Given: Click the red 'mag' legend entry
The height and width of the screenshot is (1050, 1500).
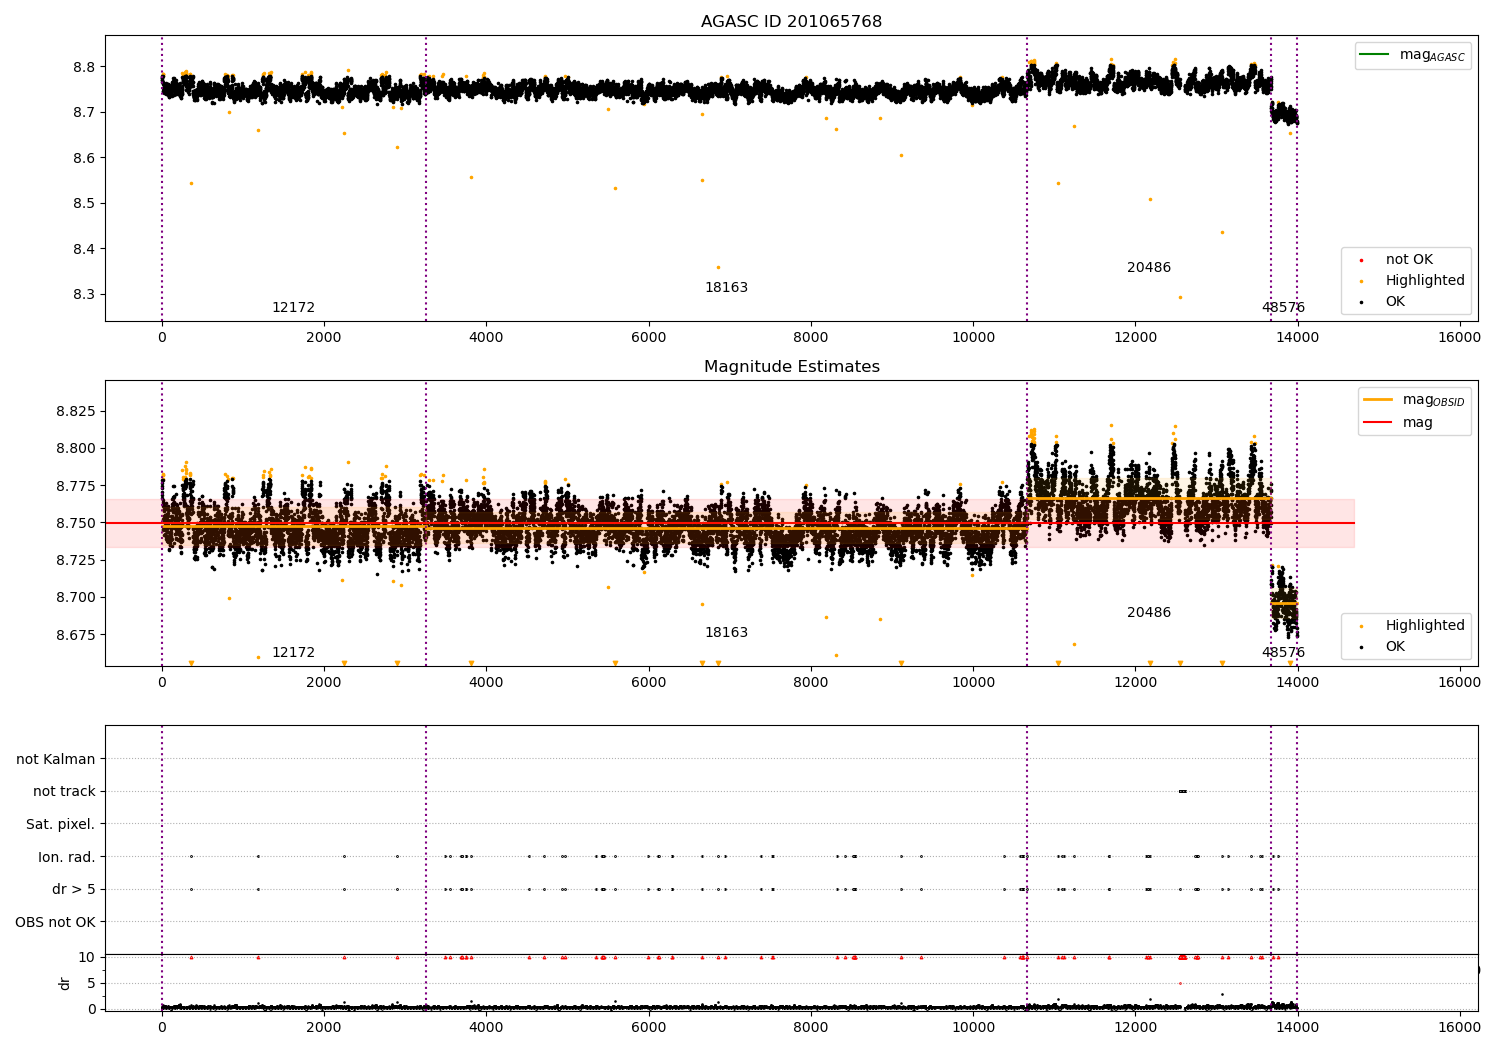Looking at the screenshot, I should (x=1417, y=422).
